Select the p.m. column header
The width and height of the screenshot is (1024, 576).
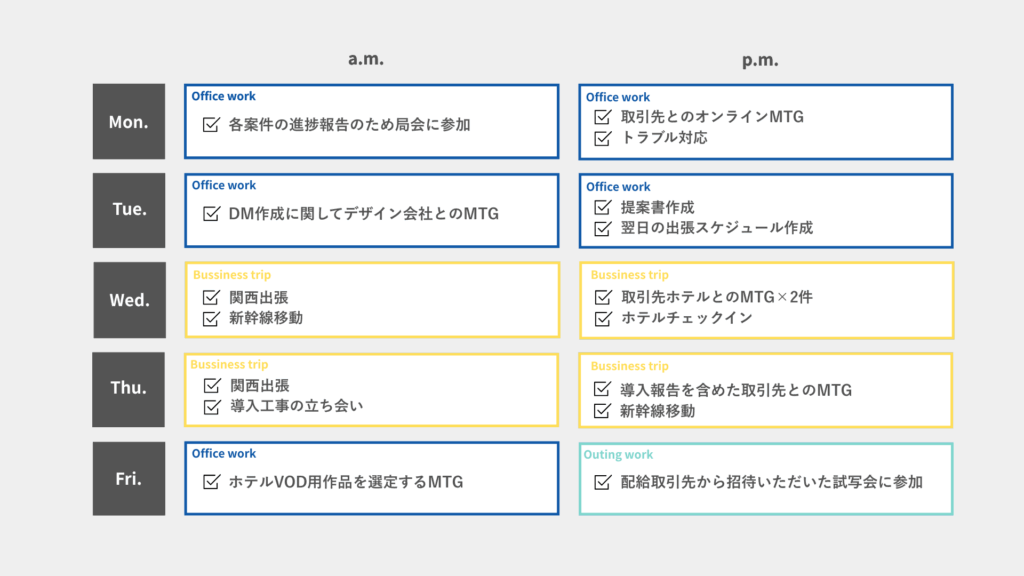coord(760,61)
